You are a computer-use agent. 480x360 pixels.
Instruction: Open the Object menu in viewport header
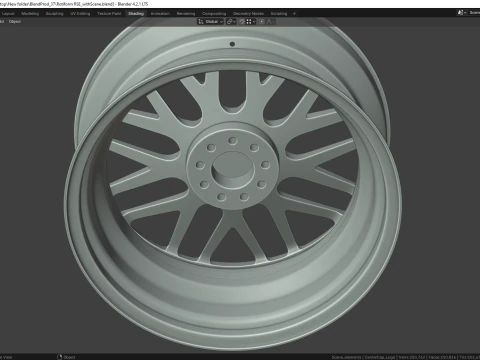point(15,22)
